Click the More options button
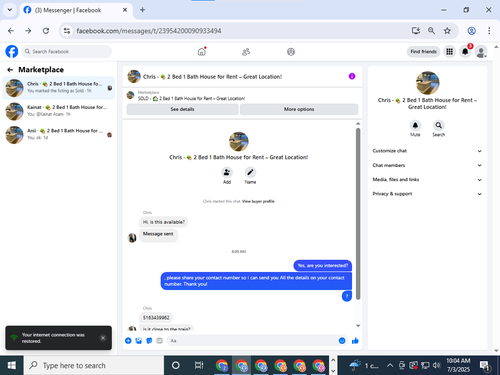 [299, 109]
